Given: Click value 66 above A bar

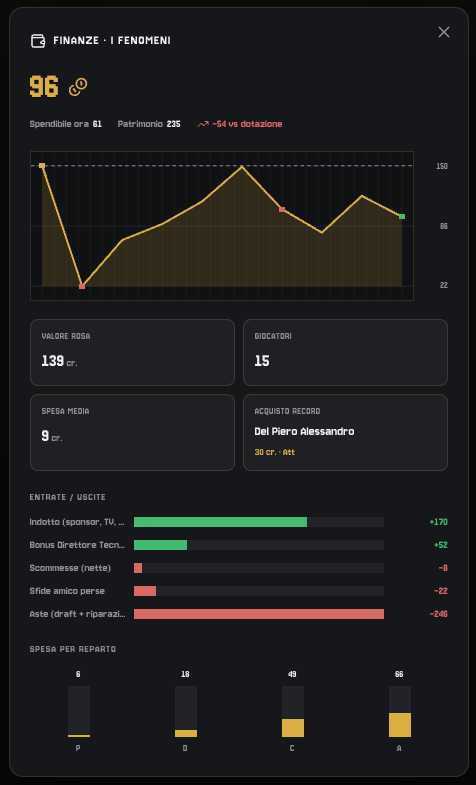Looking at the screenshot, I should point(399,674).
